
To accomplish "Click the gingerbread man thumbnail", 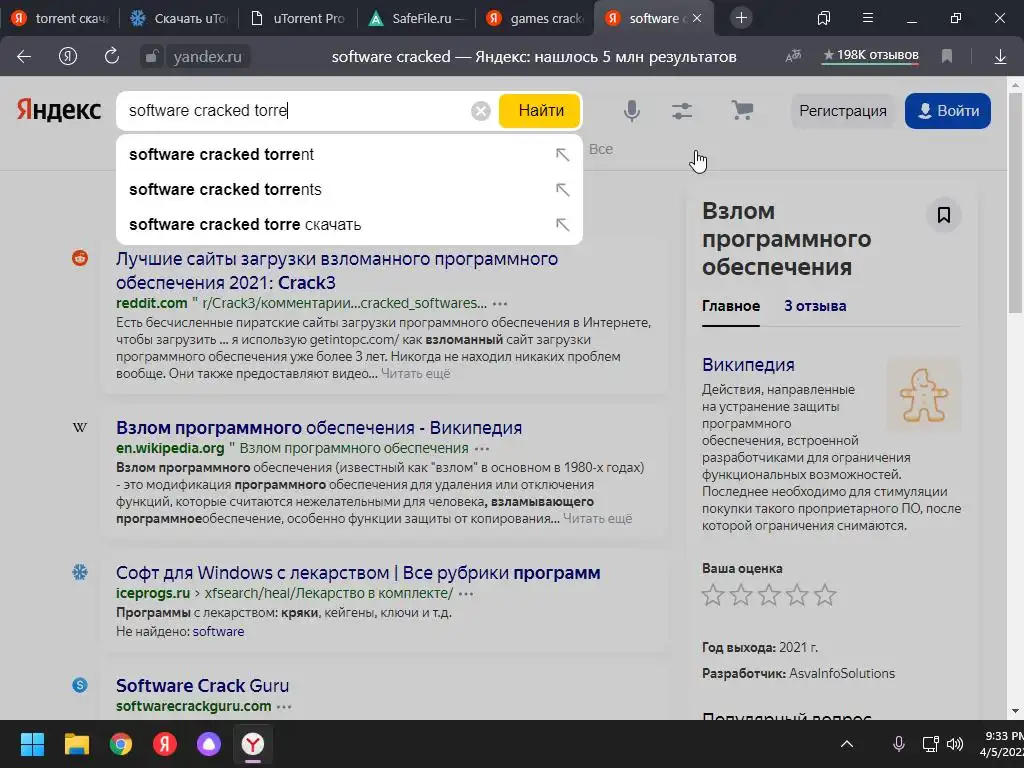I will coord(923,395).
